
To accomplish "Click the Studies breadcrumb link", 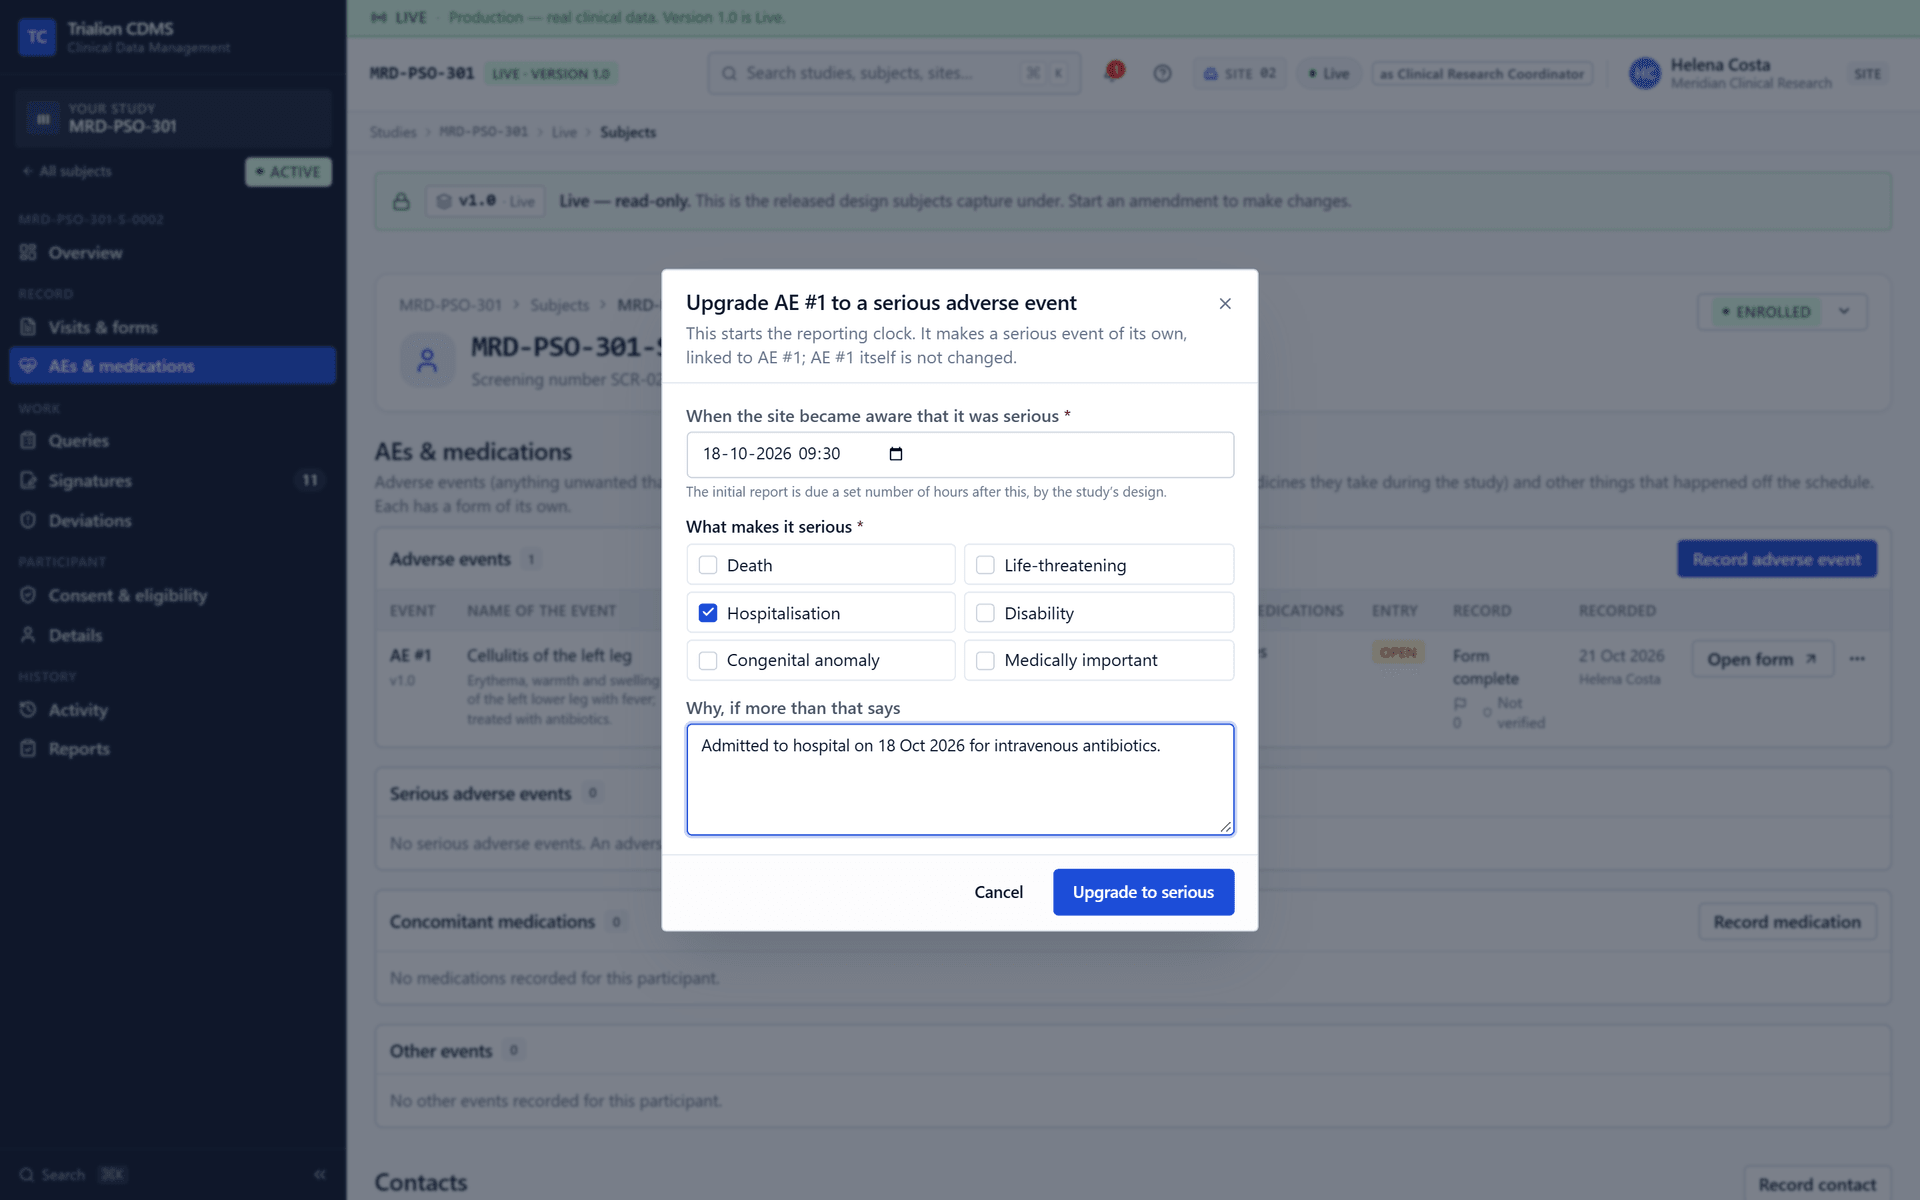I will pyautogui.click(x=393, y=132).
